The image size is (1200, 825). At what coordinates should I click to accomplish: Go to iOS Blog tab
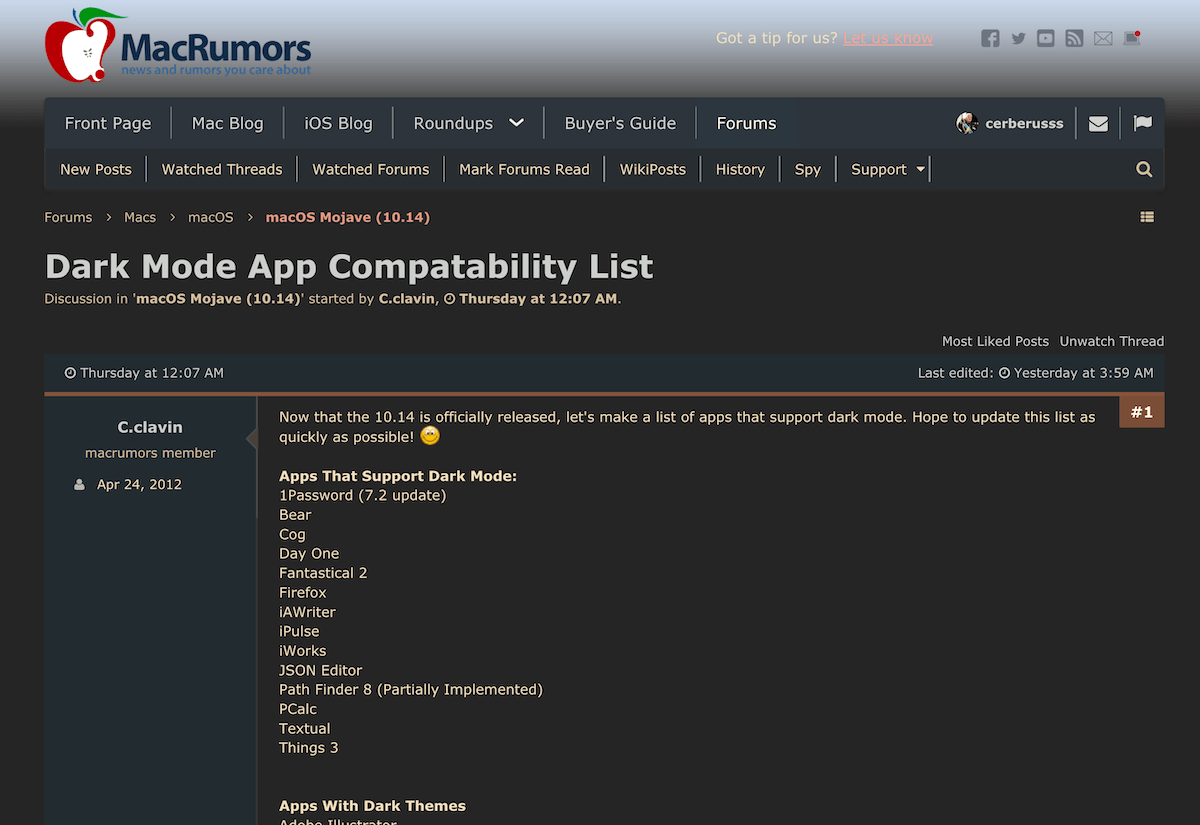click(338, 123)
